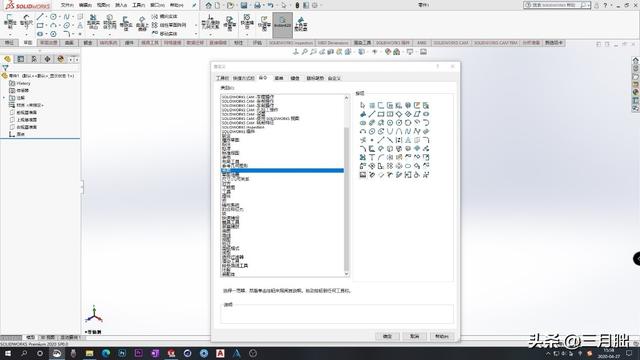Click the highlighted blue row in category list
The height and width of the screenshot is (360, 640).
(282, 170)
